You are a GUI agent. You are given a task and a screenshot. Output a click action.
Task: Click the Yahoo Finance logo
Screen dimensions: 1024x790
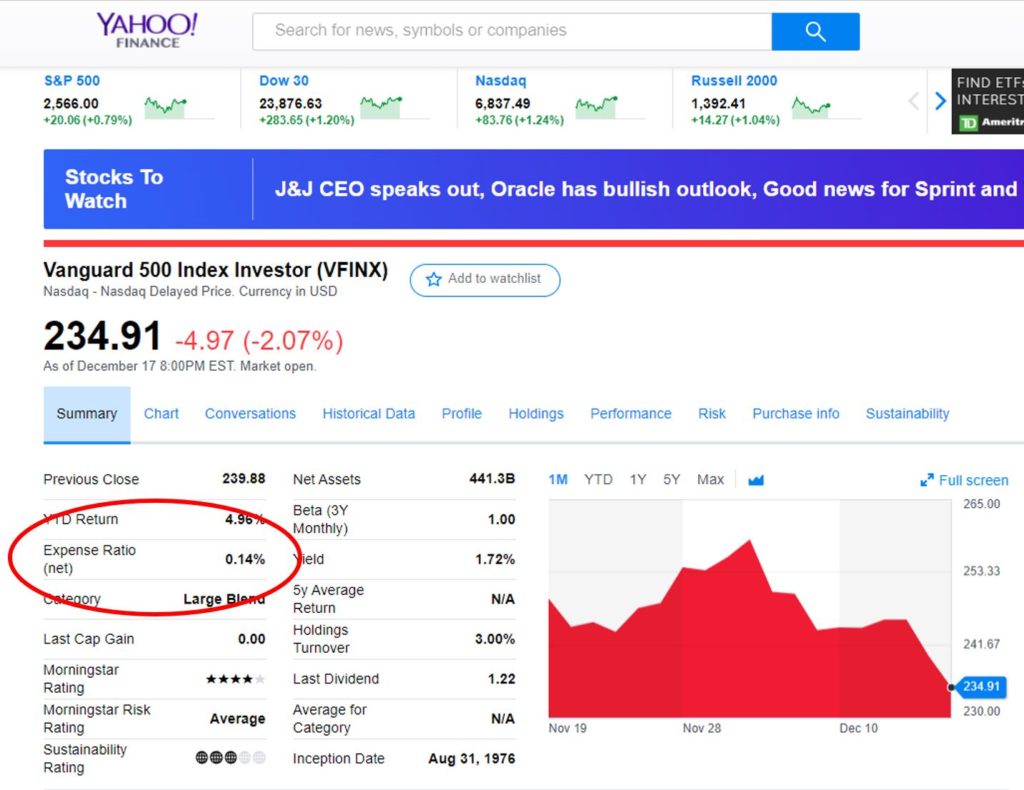(x=147, y=30)
